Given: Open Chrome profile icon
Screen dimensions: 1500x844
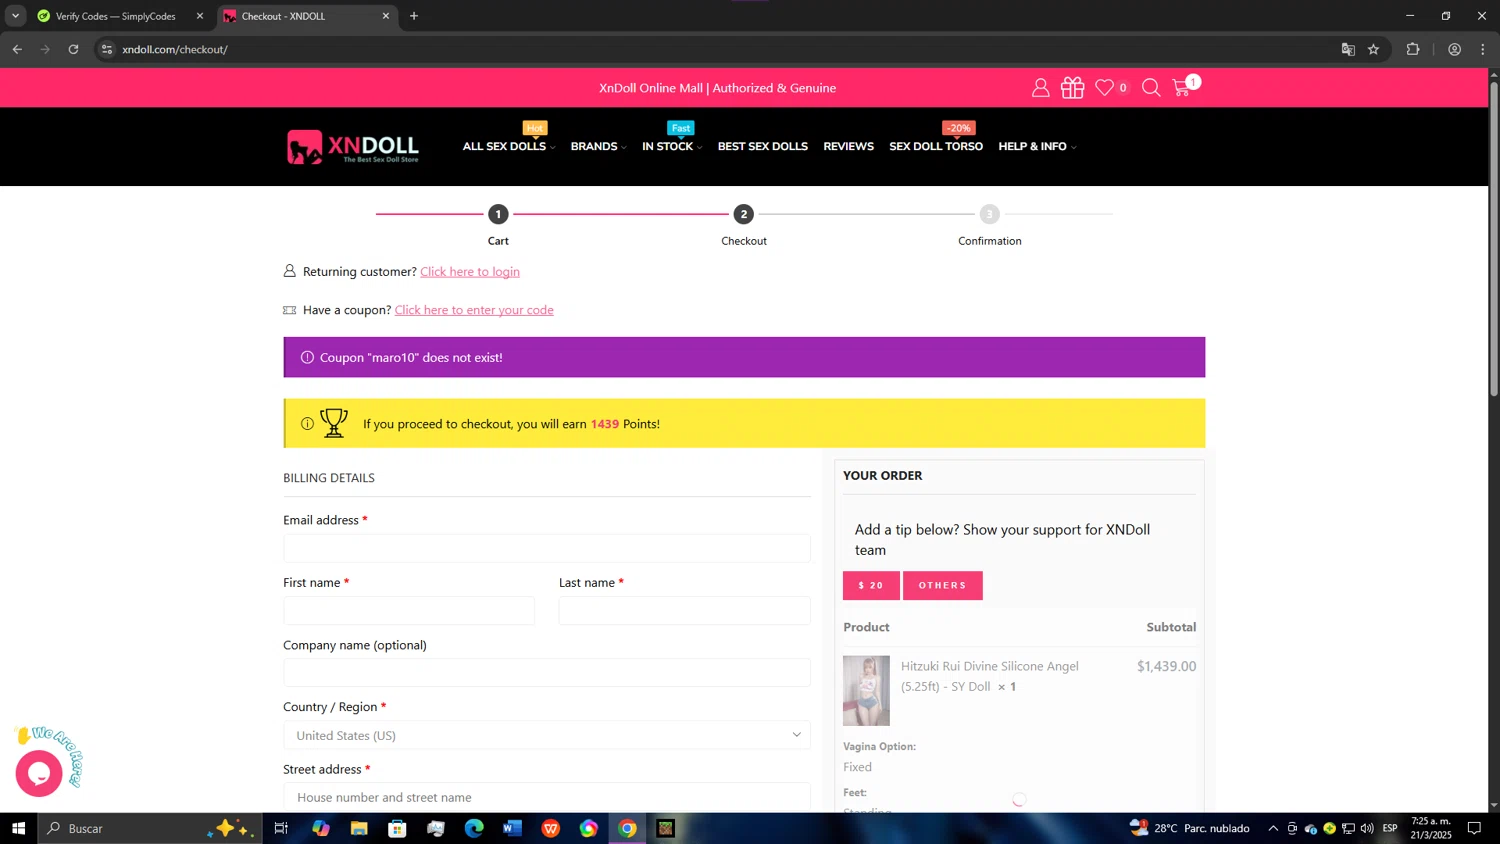Looking at the screenshot, I should [1454, 49].
